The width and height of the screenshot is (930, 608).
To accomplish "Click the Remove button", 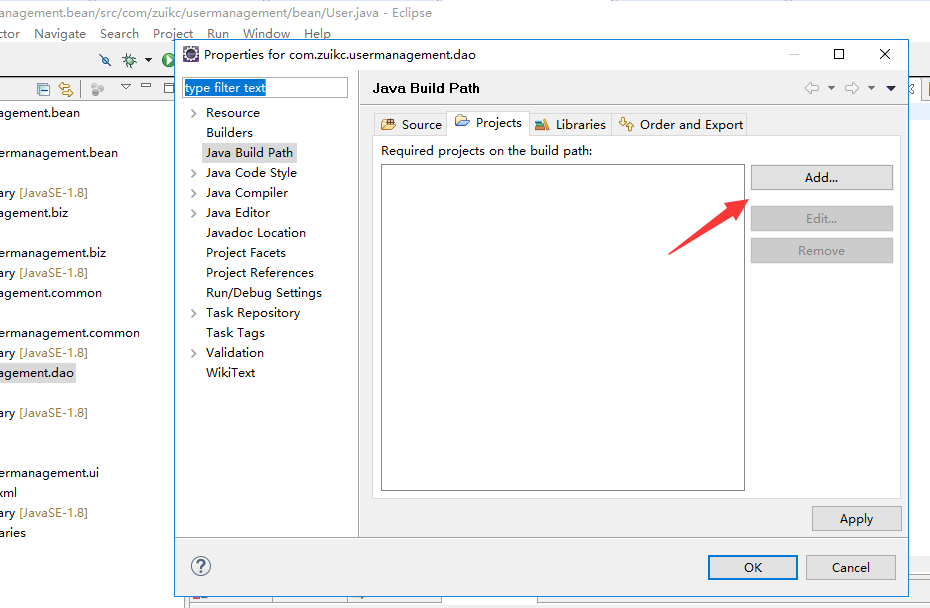I will point(821,250).
